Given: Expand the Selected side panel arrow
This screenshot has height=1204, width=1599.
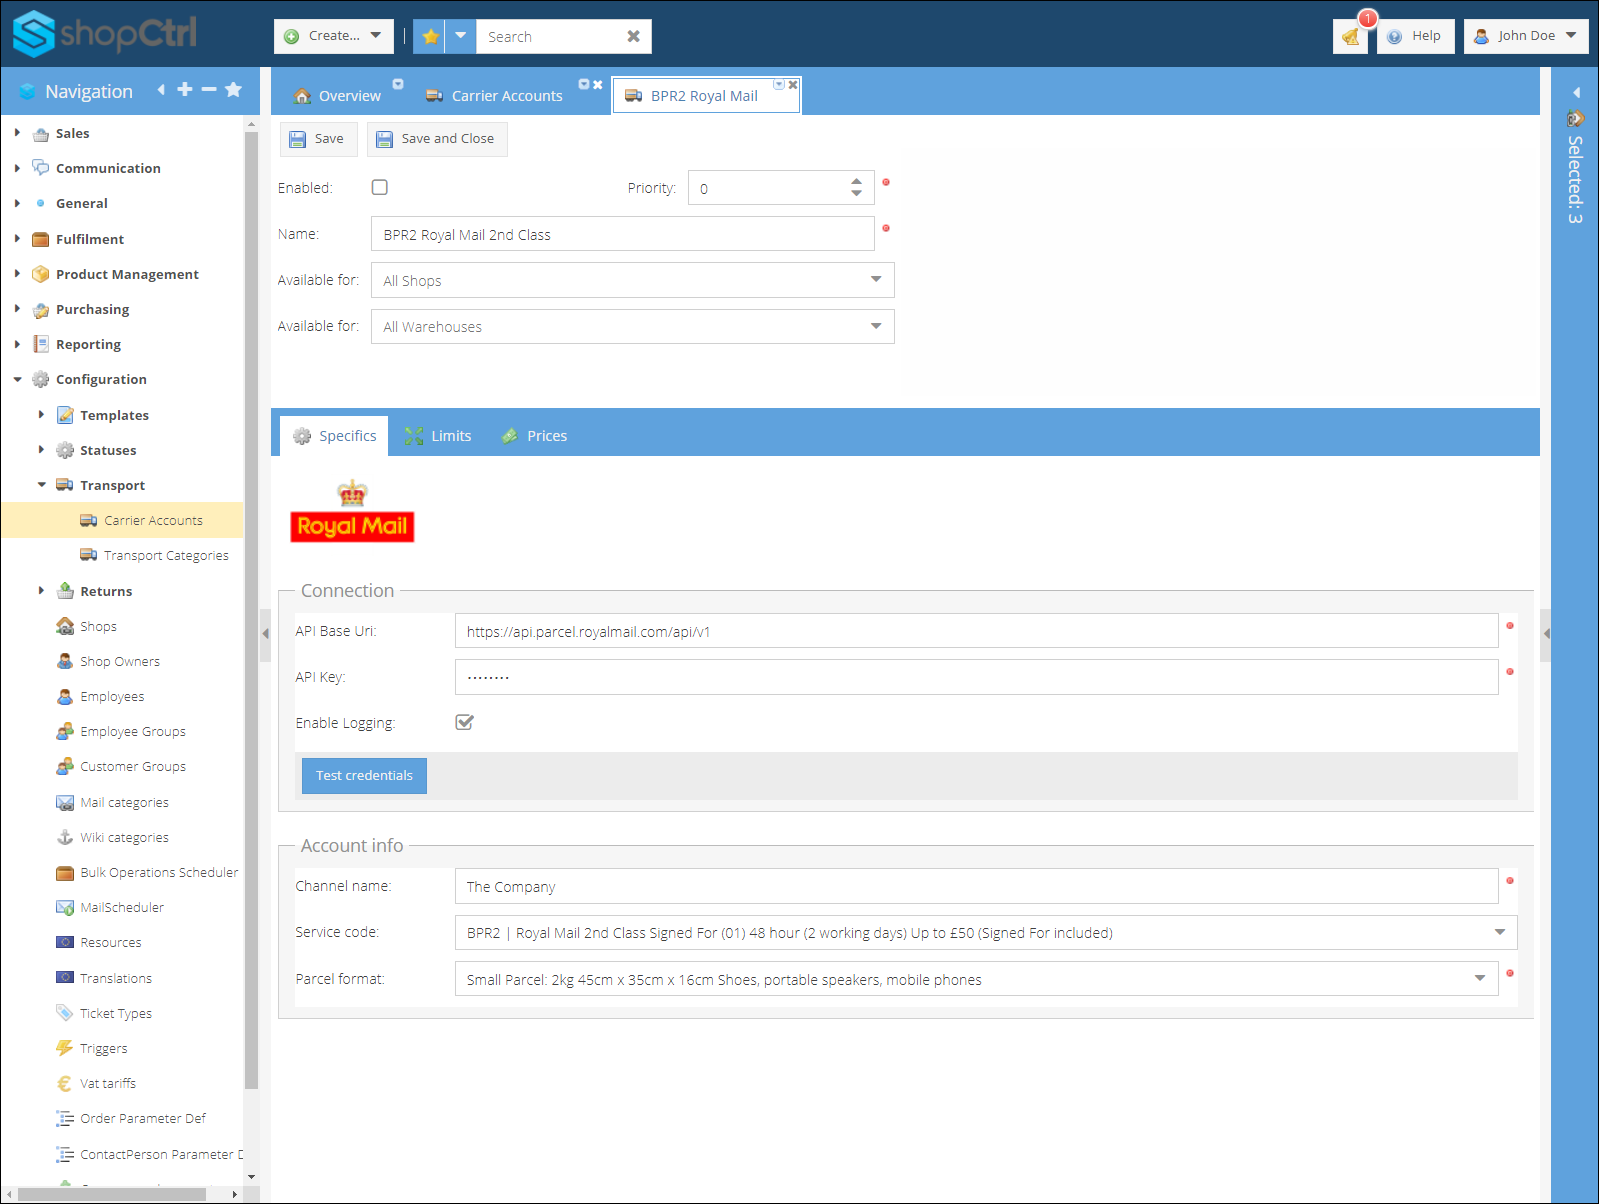Looking at the screenshot, I should point(1576,92).
